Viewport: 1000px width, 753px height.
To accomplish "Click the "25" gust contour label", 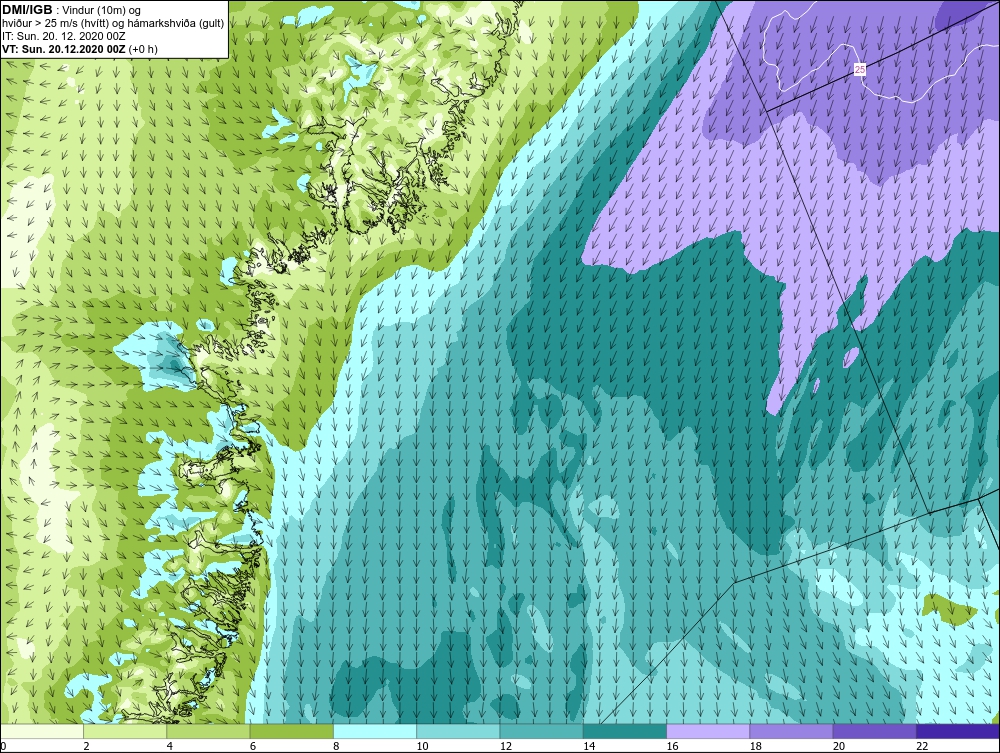I will (860, 69).
